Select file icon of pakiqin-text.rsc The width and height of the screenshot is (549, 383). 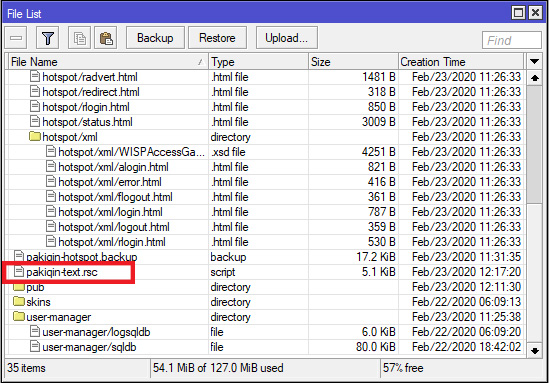(x=19, y=272)
